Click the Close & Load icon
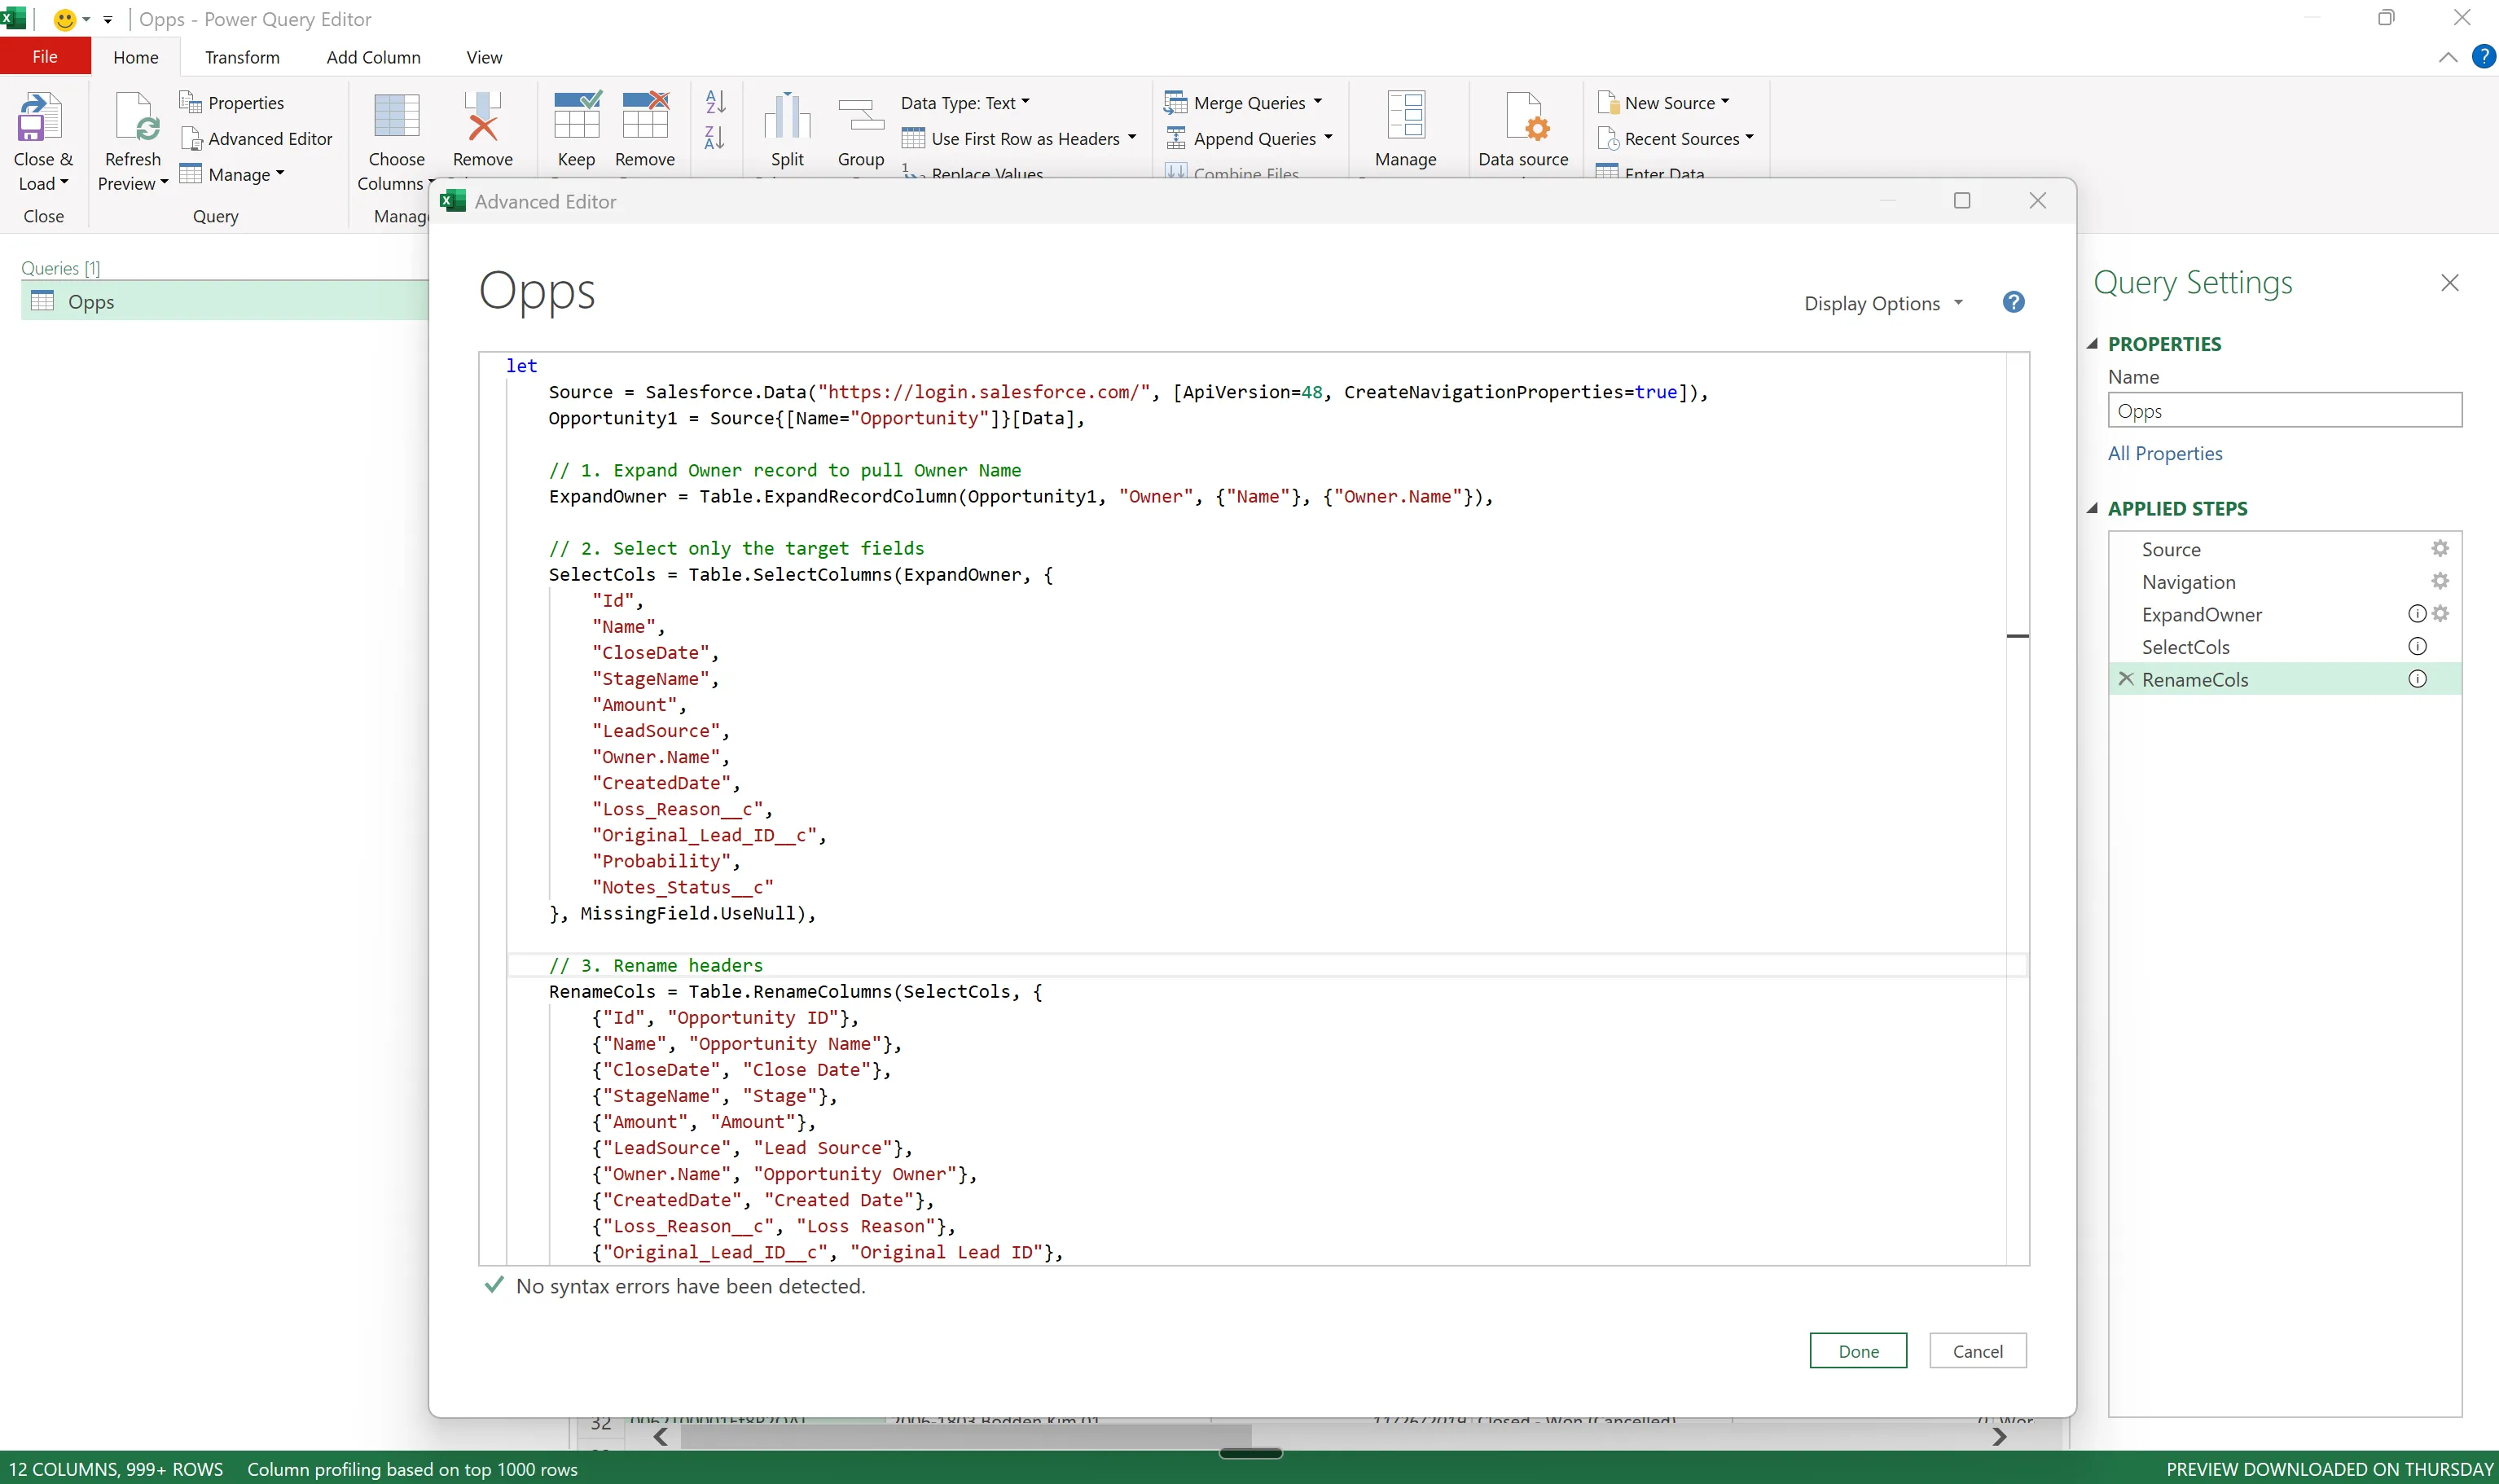This screenshot has height=1484, width=2499. [40, 117]
